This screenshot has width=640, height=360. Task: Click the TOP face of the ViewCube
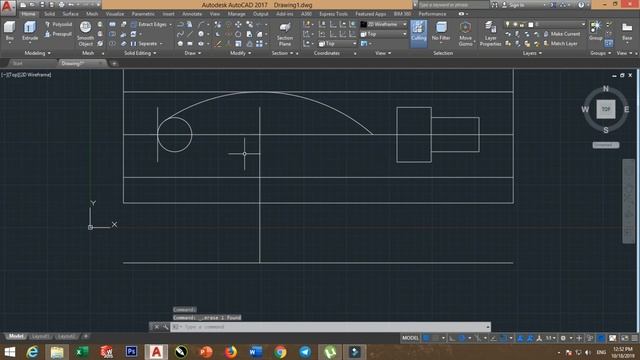606,109
